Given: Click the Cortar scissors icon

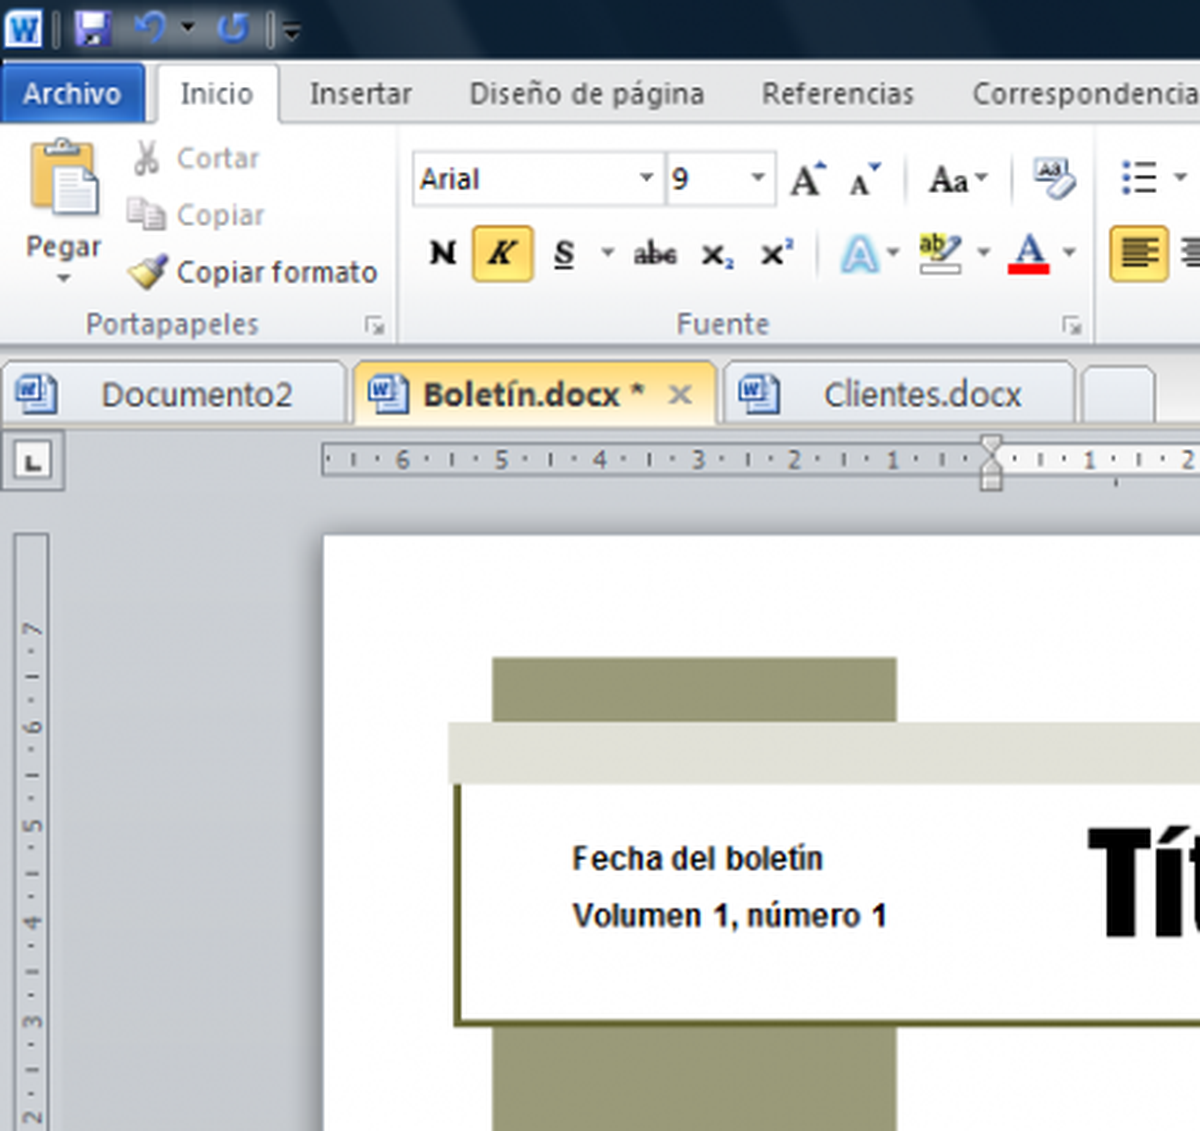Looking at the screenshot, I should click(x=145, y=158).
